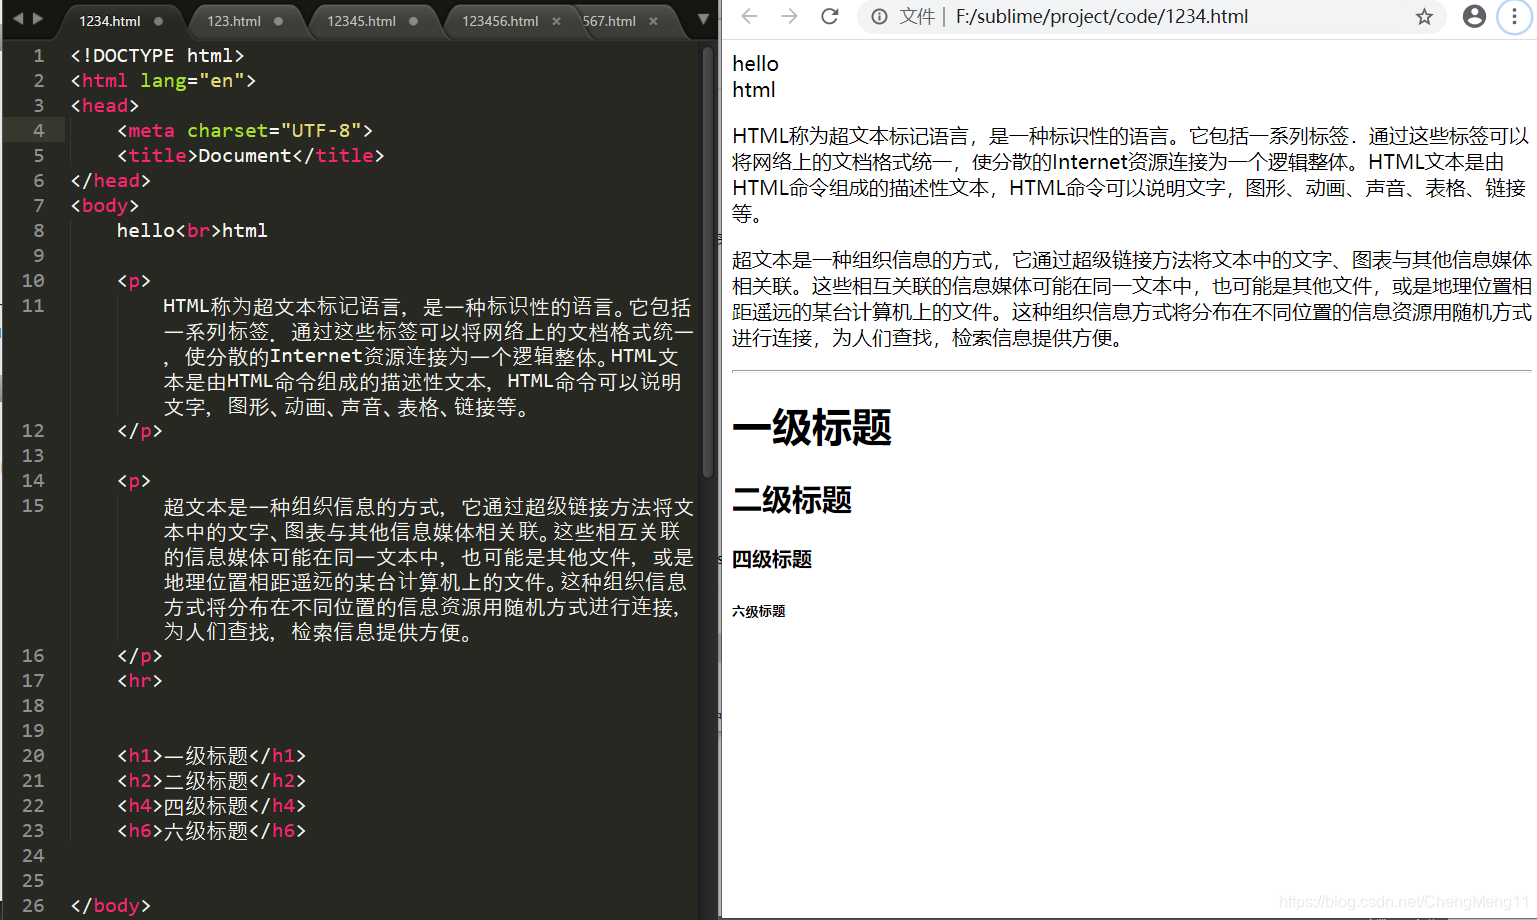View site information icon in address bar
Screen dimensions: 1537x920
(879, 17)
